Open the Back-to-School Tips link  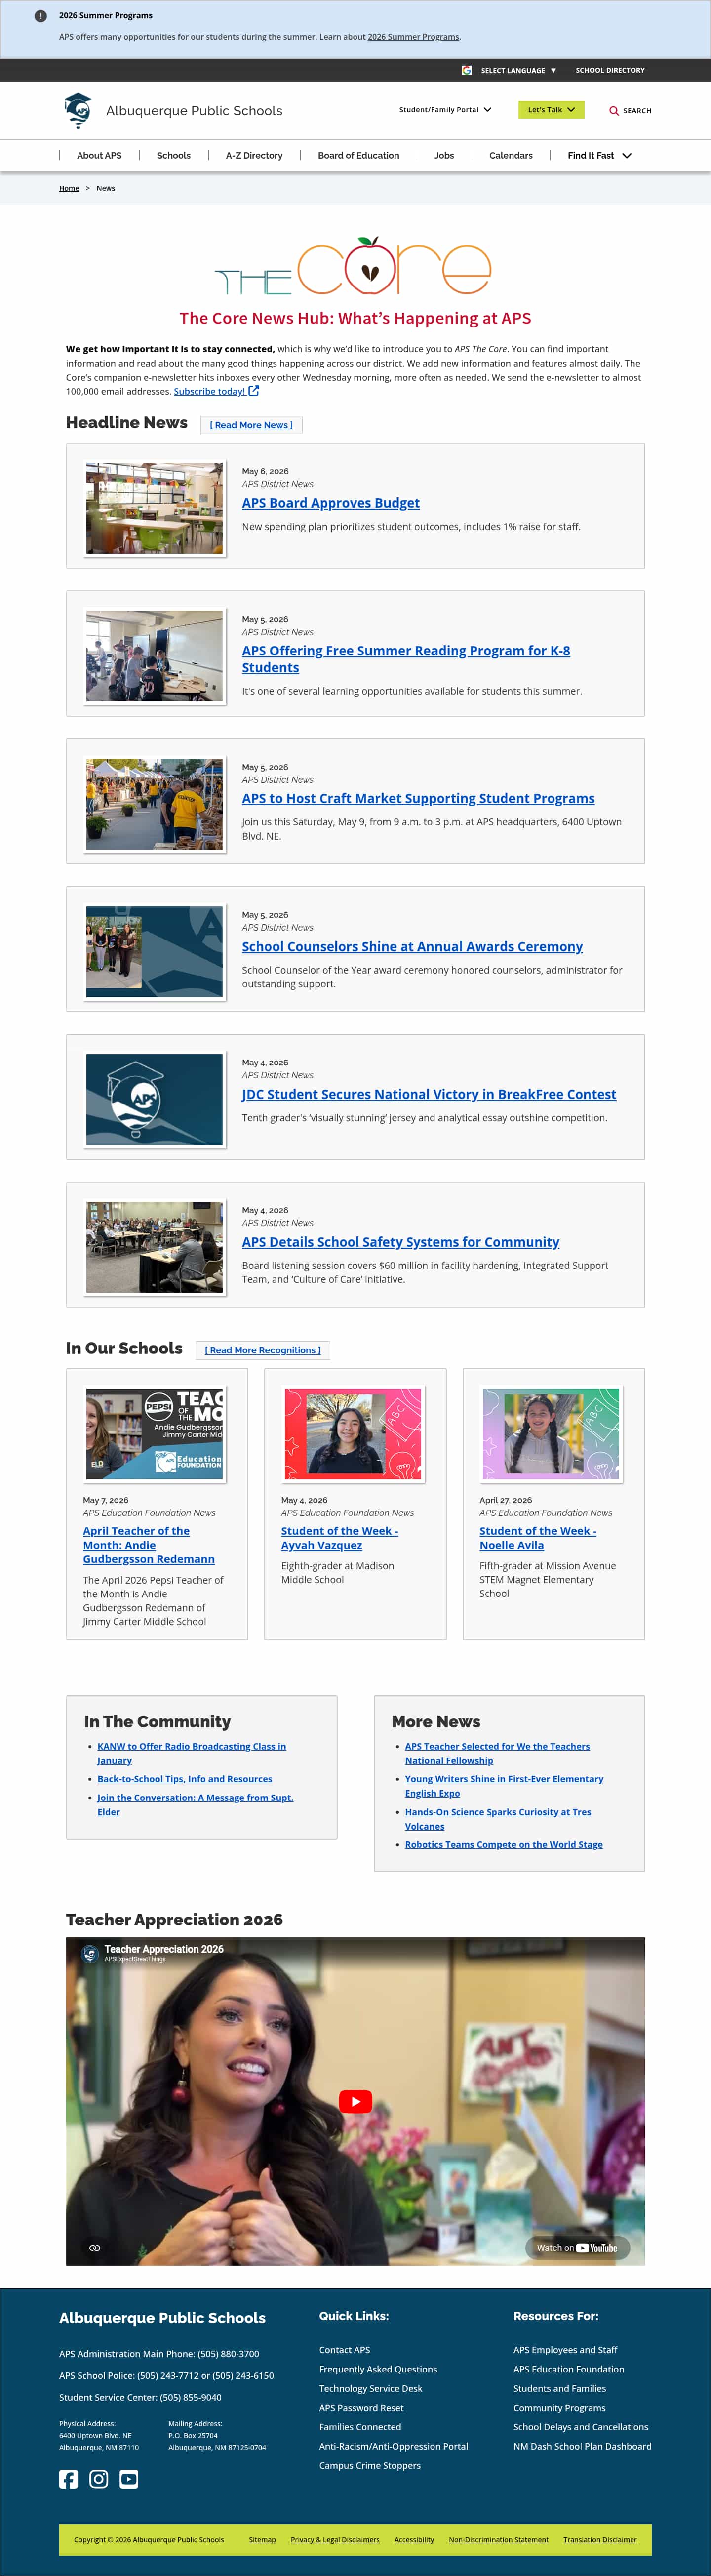(x=185, y=1779)
